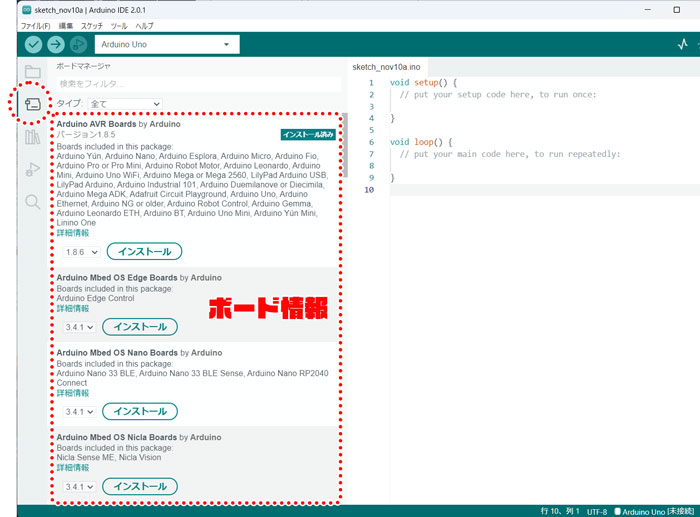This screenshot has height=517, width=700.
Task: Open the ツール menu
Action: point(119,26)
